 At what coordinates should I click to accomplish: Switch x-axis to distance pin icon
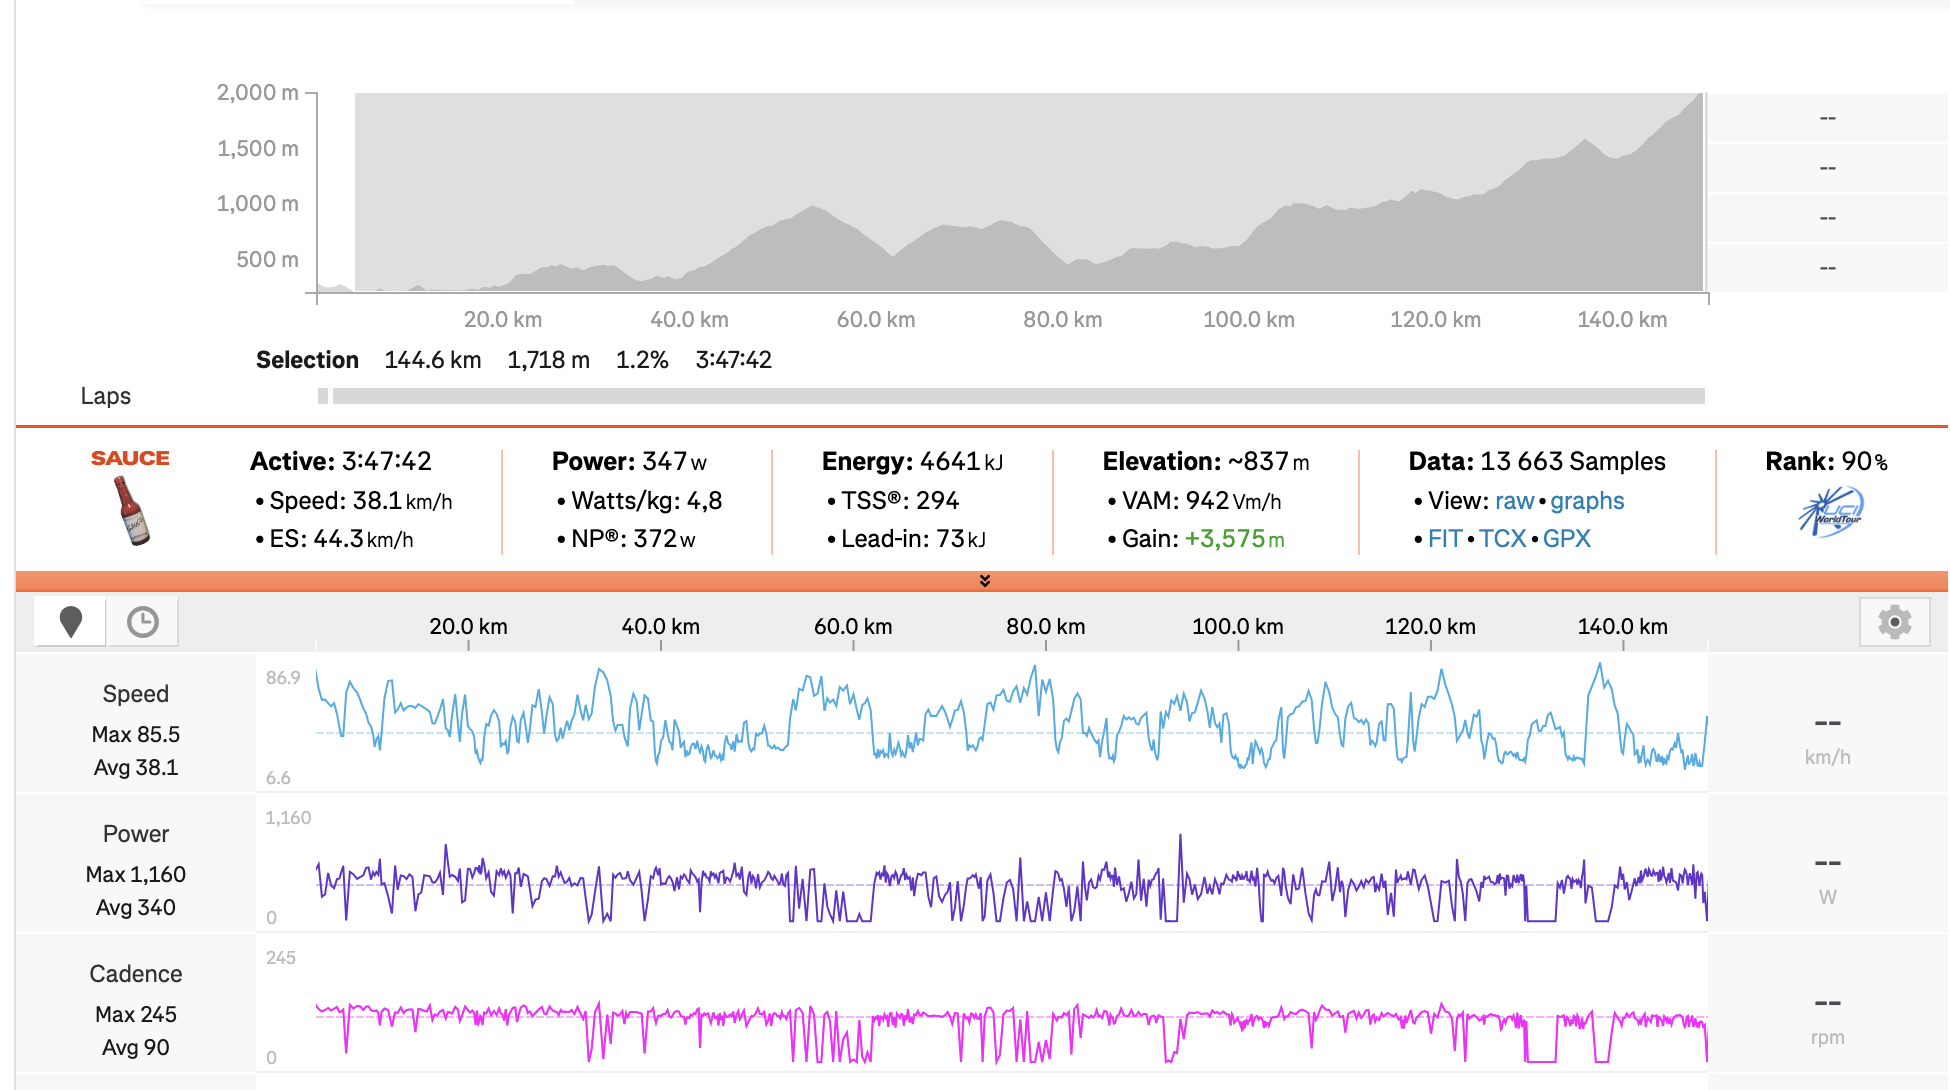point(70,622)
